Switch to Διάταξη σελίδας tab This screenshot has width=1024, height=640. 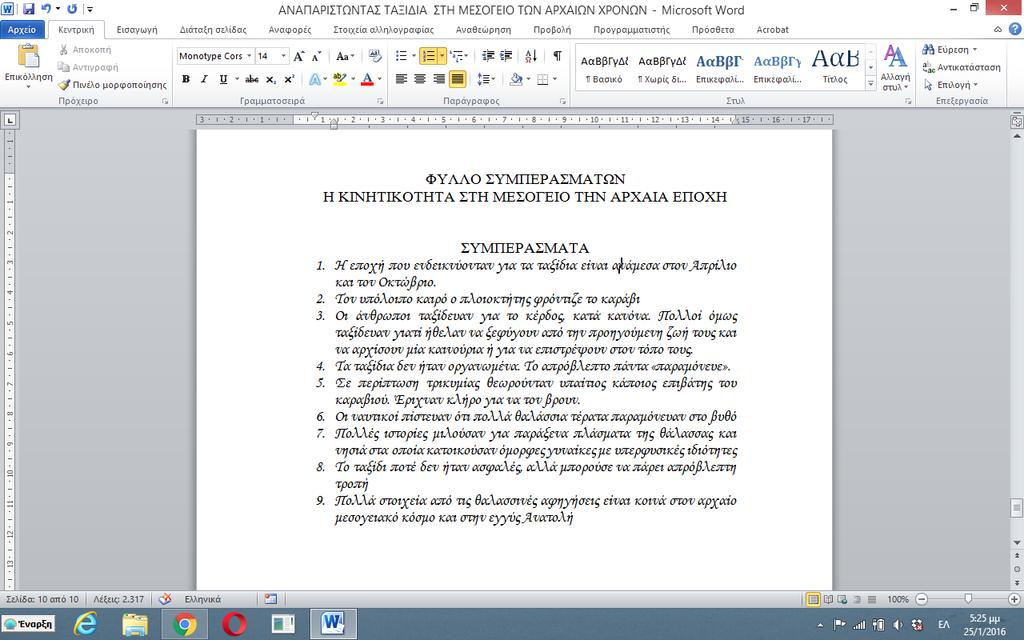click(x=213, y=29)
